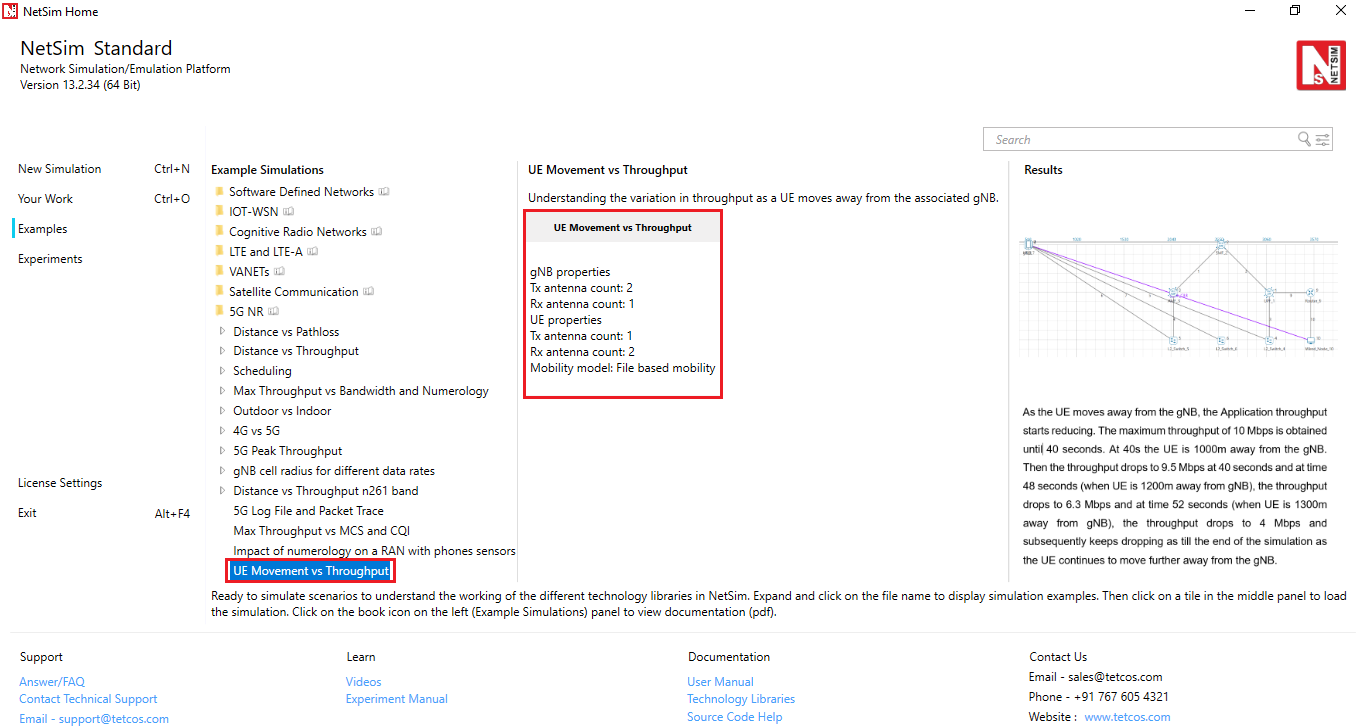
Task: Select Impact of numerology on a RAN
Action: [374, 551]
